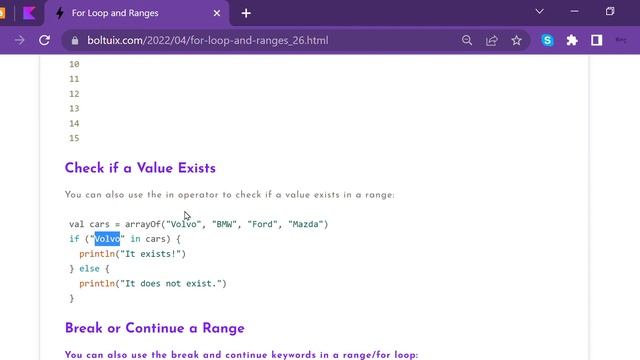Image resolution: width=640 pixels, height=360 pixels.
Task: Open a new tab with plus button
Action: coord(246,13)
